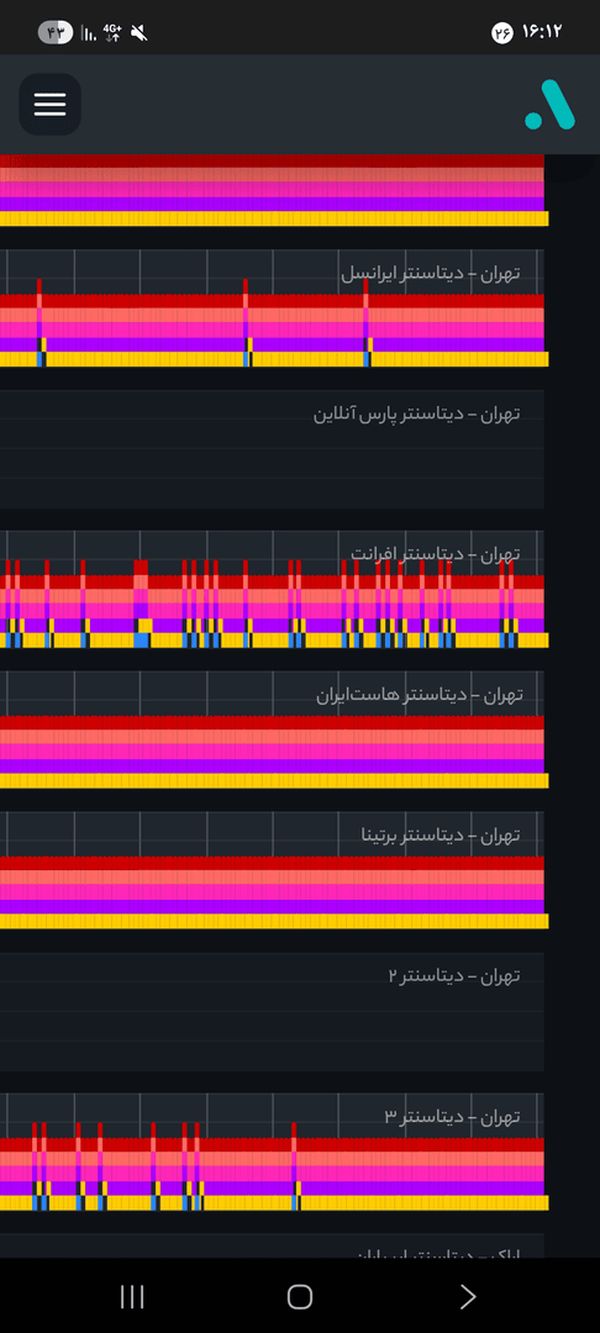This screenshot has height=1333, width=600.
Task: Select label تهران - دیتاسنتر برتینا
Action: tap(441, 834)
